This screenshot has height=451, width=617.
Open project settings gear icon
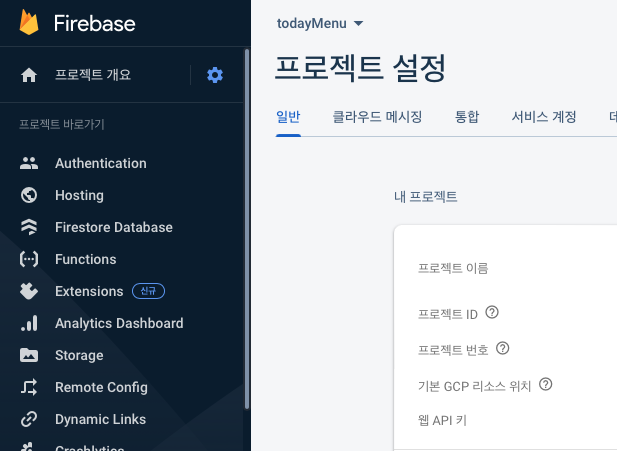(215, 75)
